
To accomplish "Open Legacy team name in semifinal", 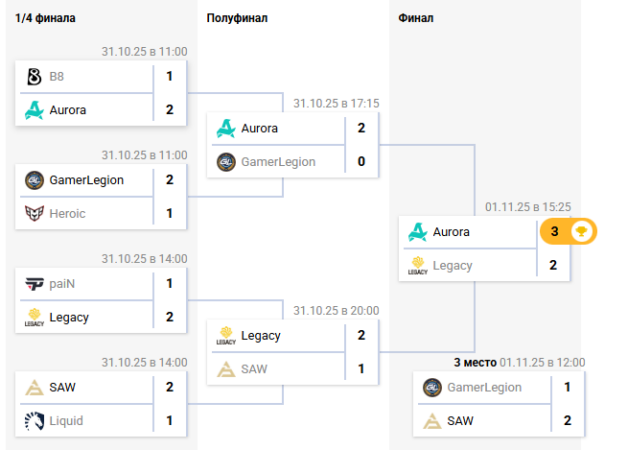I will pyautogui.click(x=261, y=335).
